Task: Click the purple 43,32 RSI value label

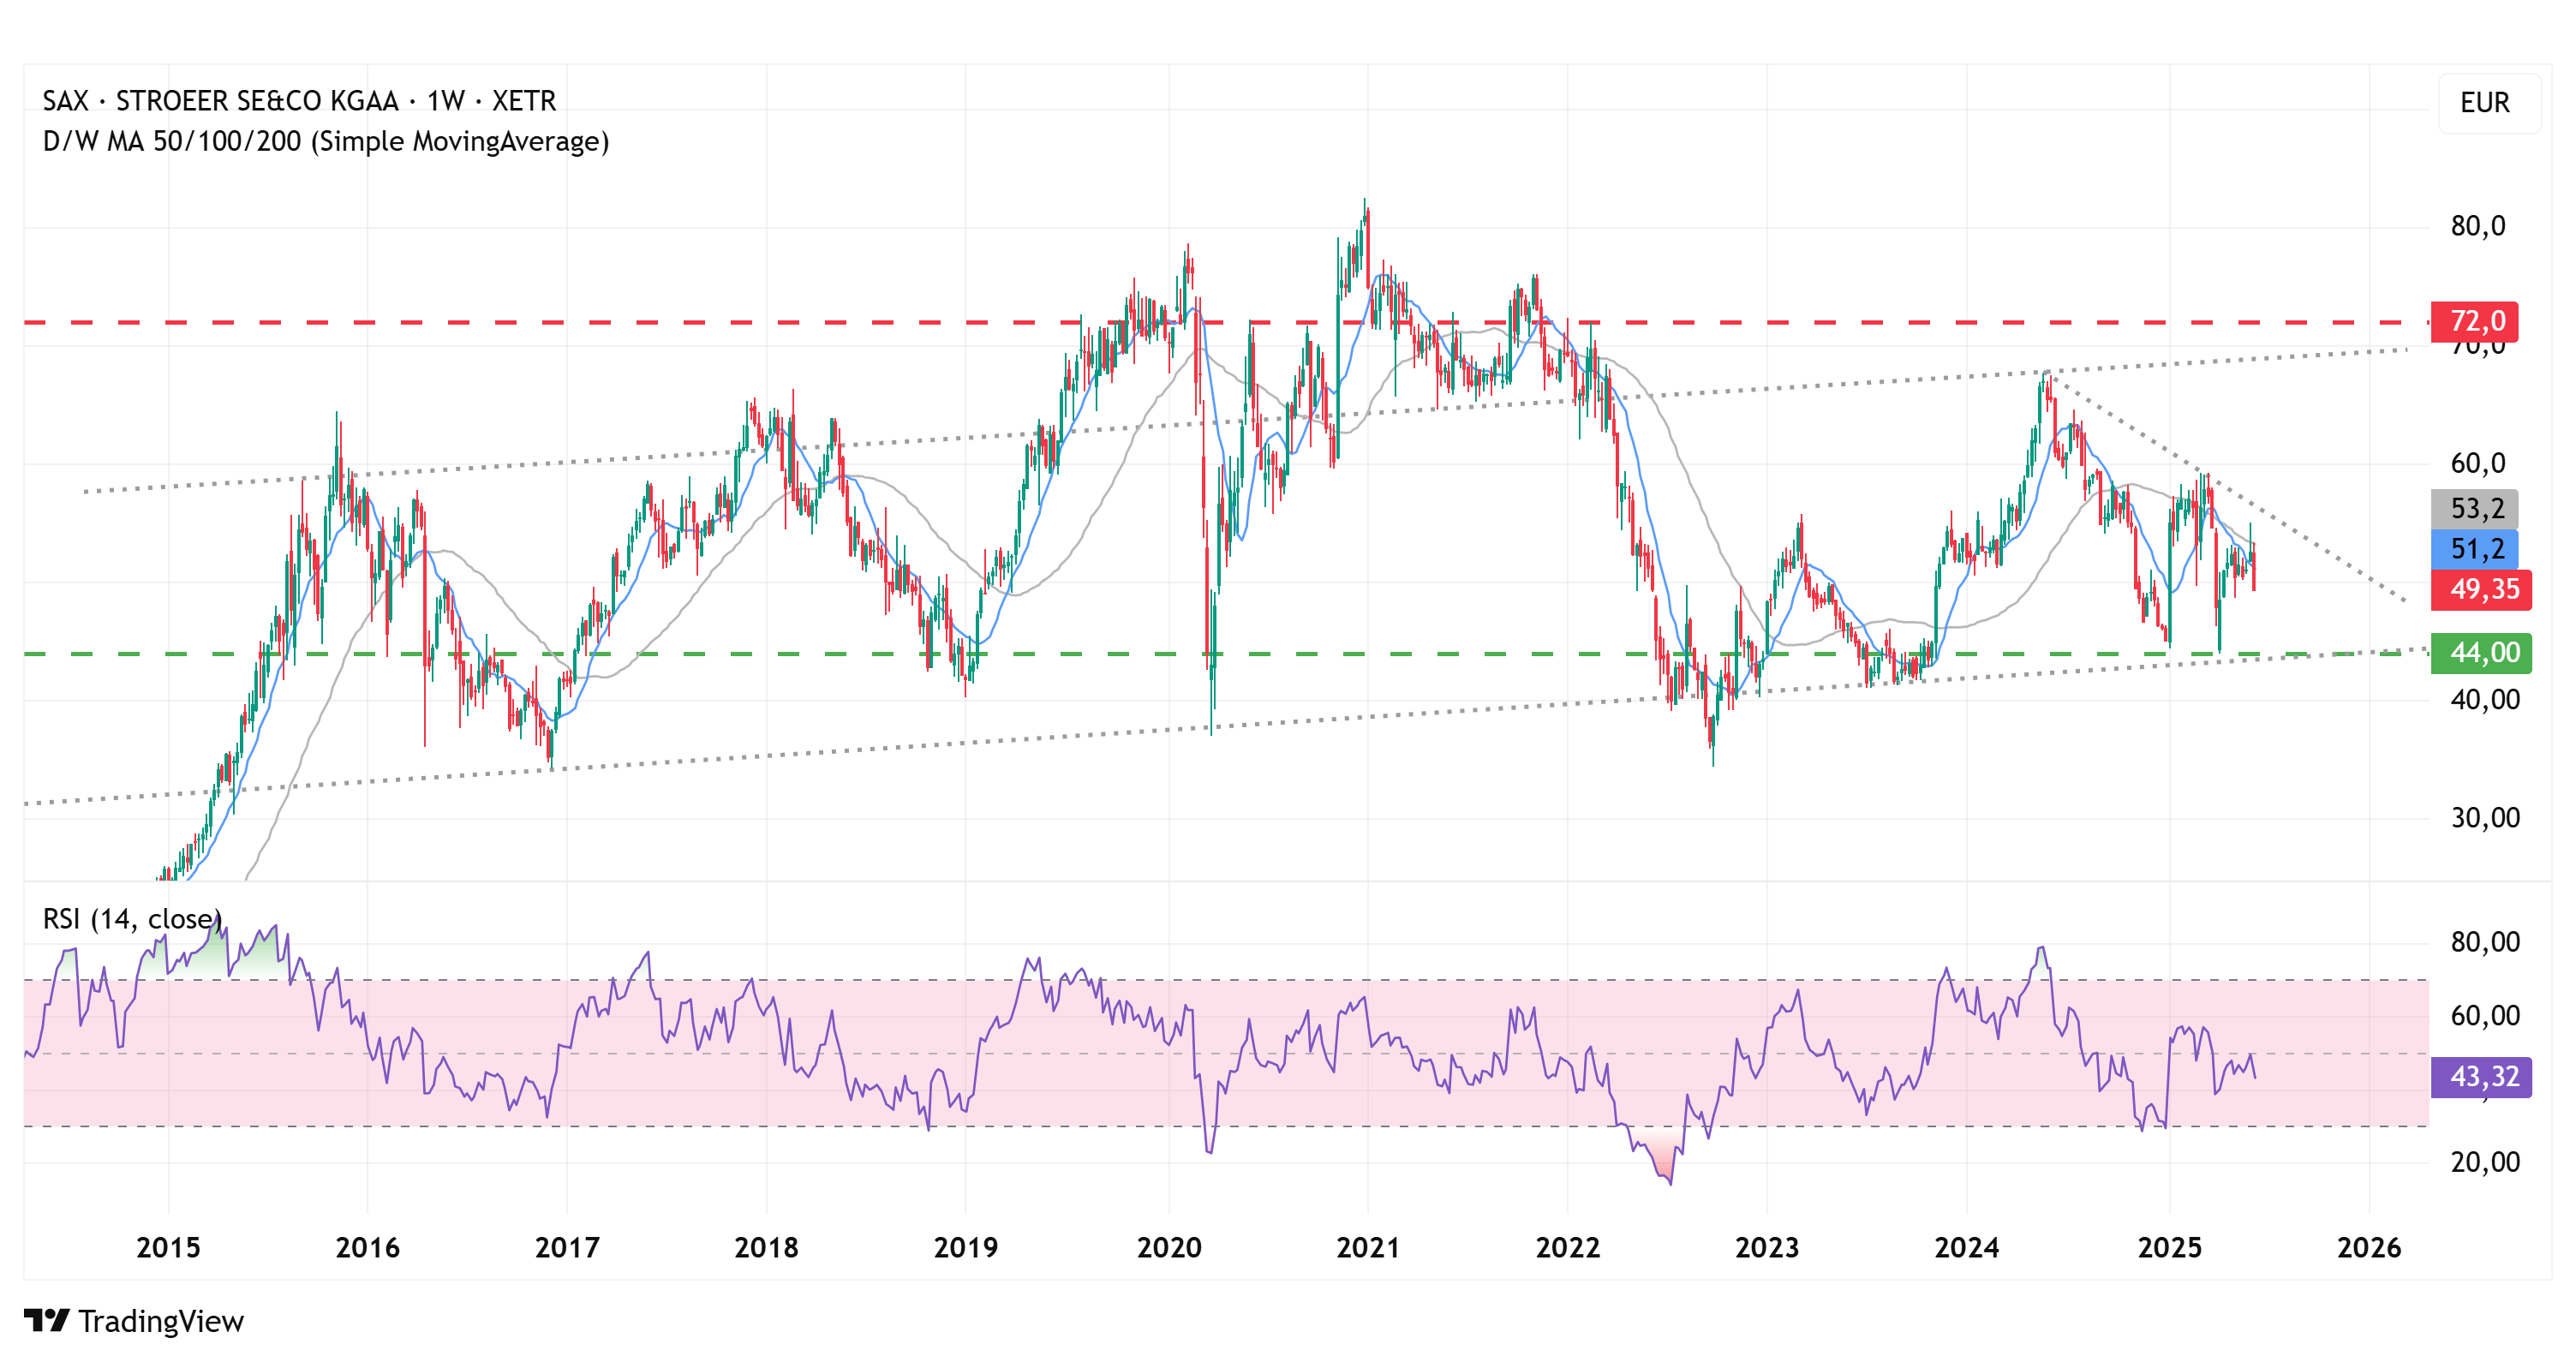Action: tap(2481, 1077)
